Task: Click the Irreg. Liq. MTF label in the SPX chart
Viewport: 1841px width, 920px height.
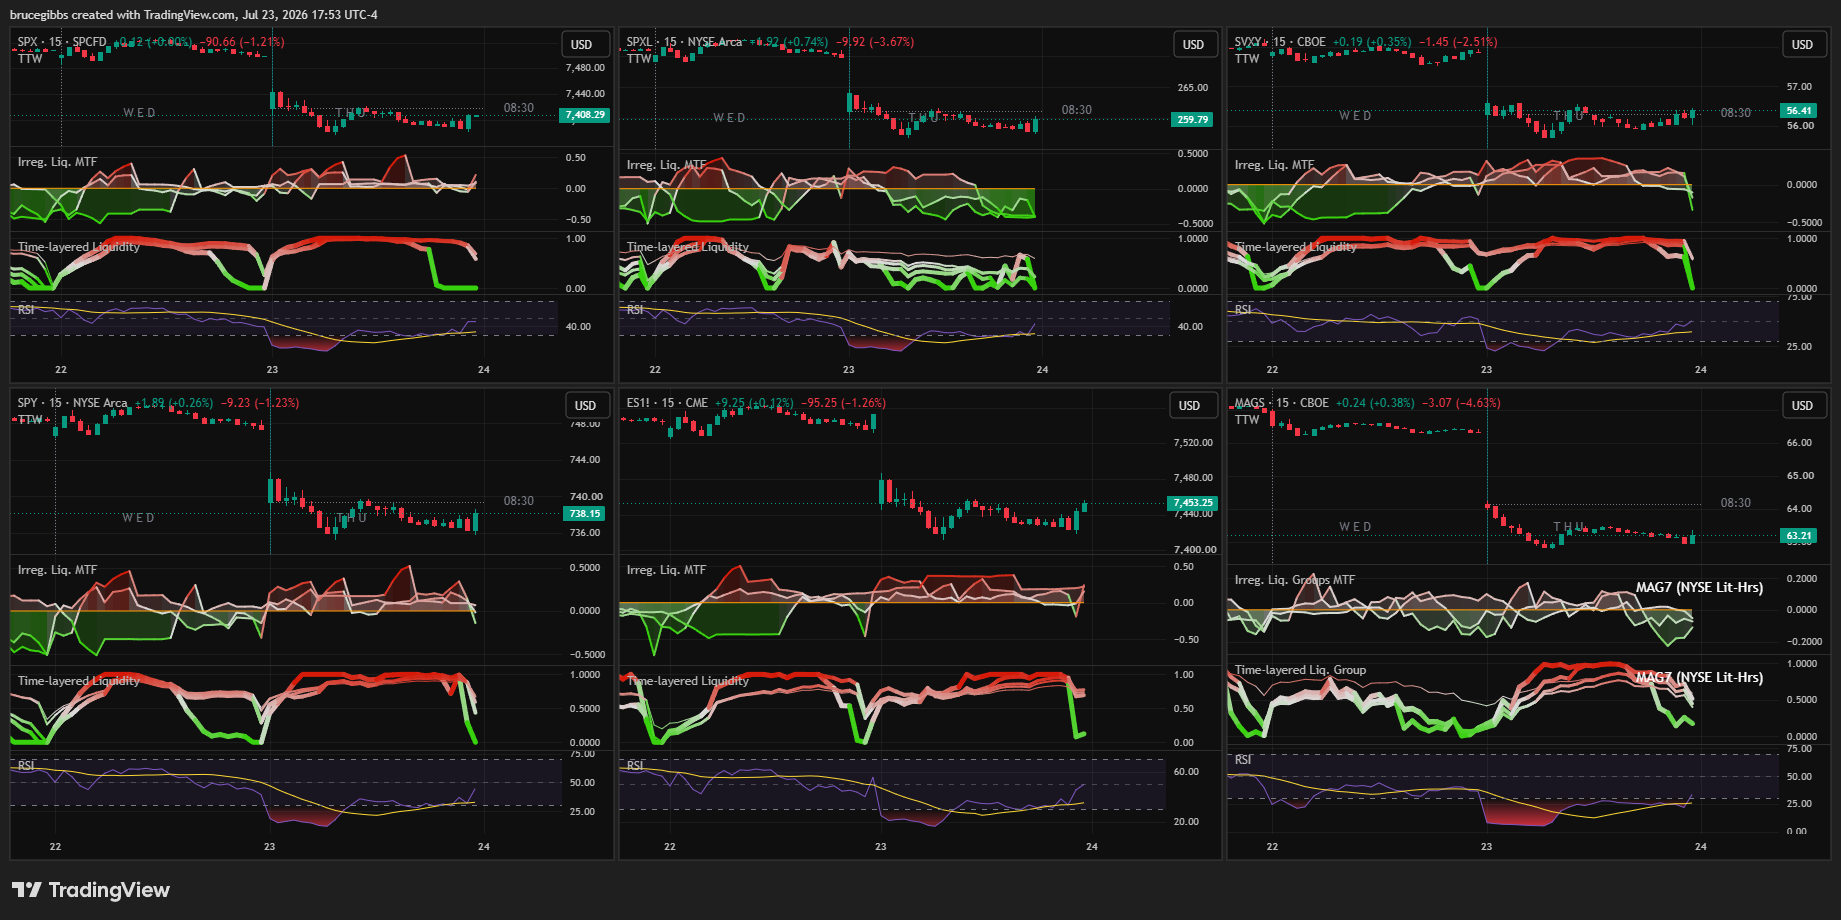Action: coord(57,162)
